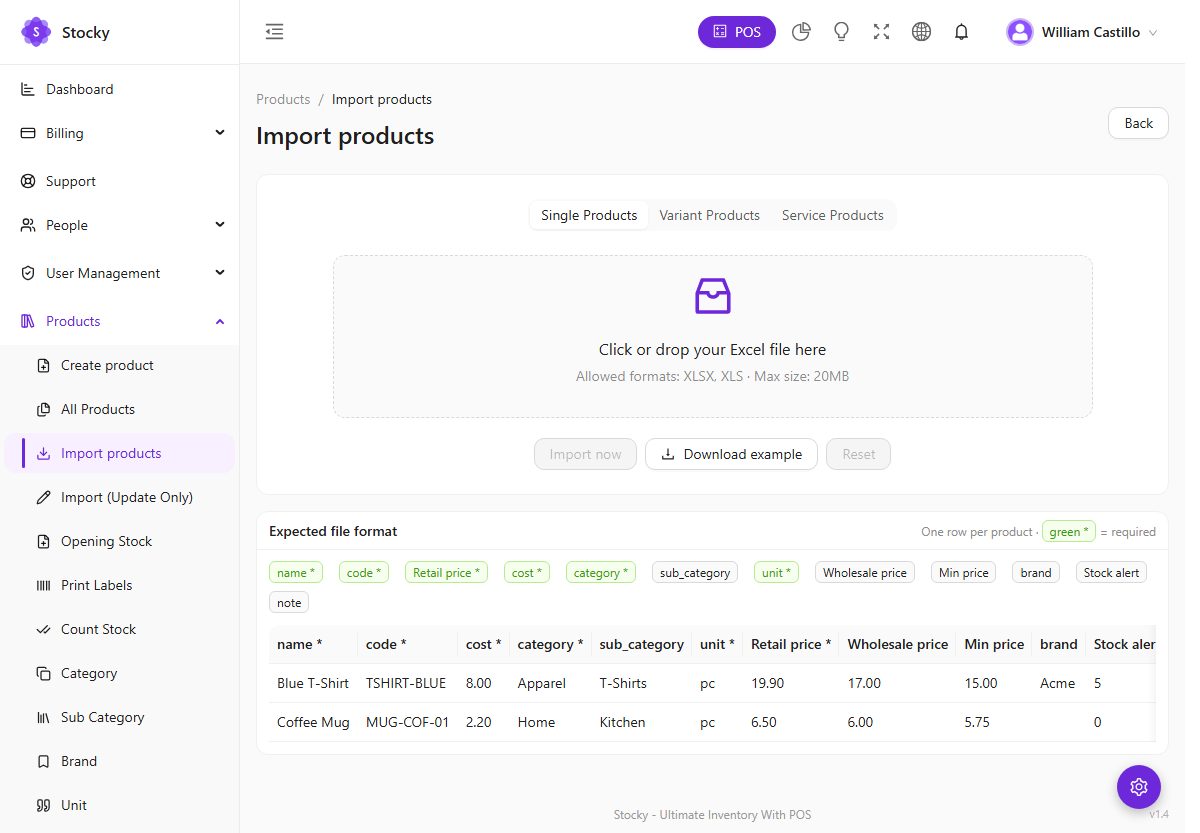This screenshot has height=833, width=1200.
Task: Click the 'Retail price *' green tag
Action: (447, 573)
